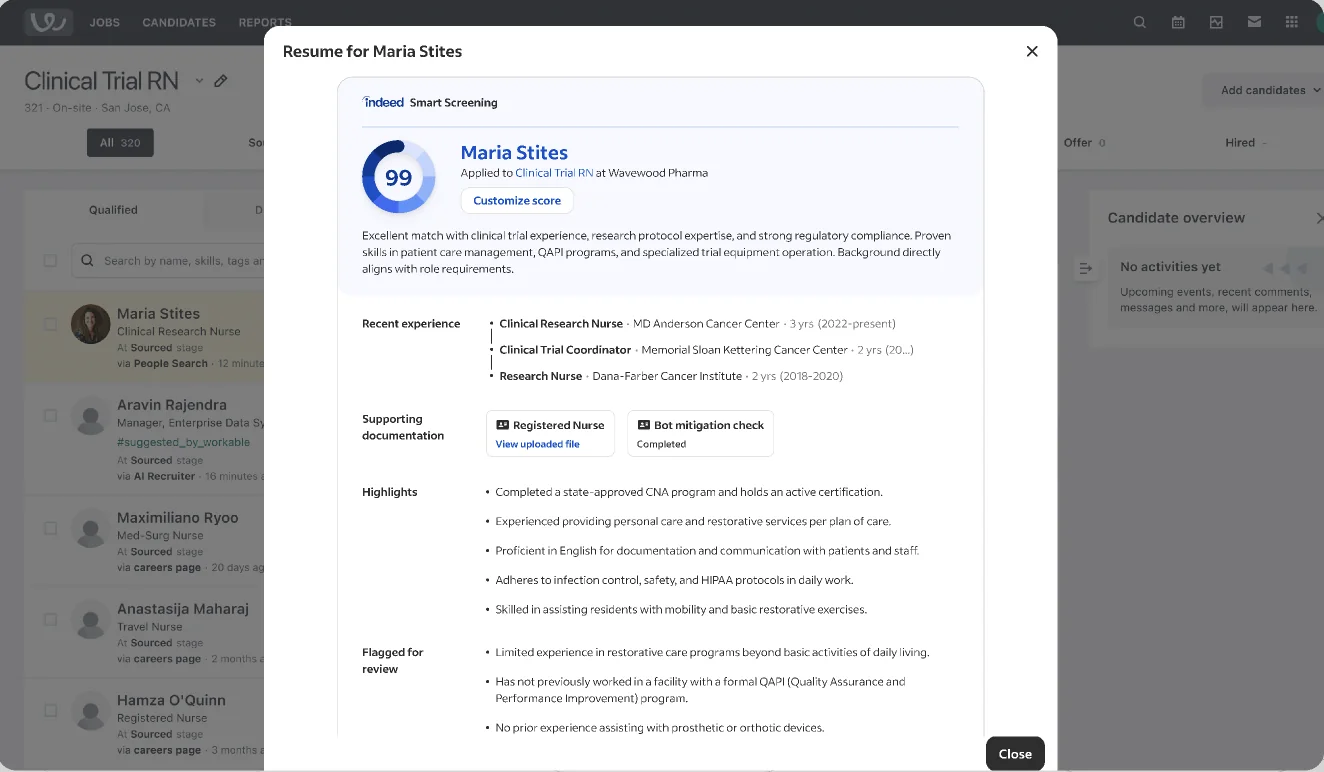The width and height of the screenshot is (1324, 772).
Task: Open the apps grid icon
Action: (1292, 22)
